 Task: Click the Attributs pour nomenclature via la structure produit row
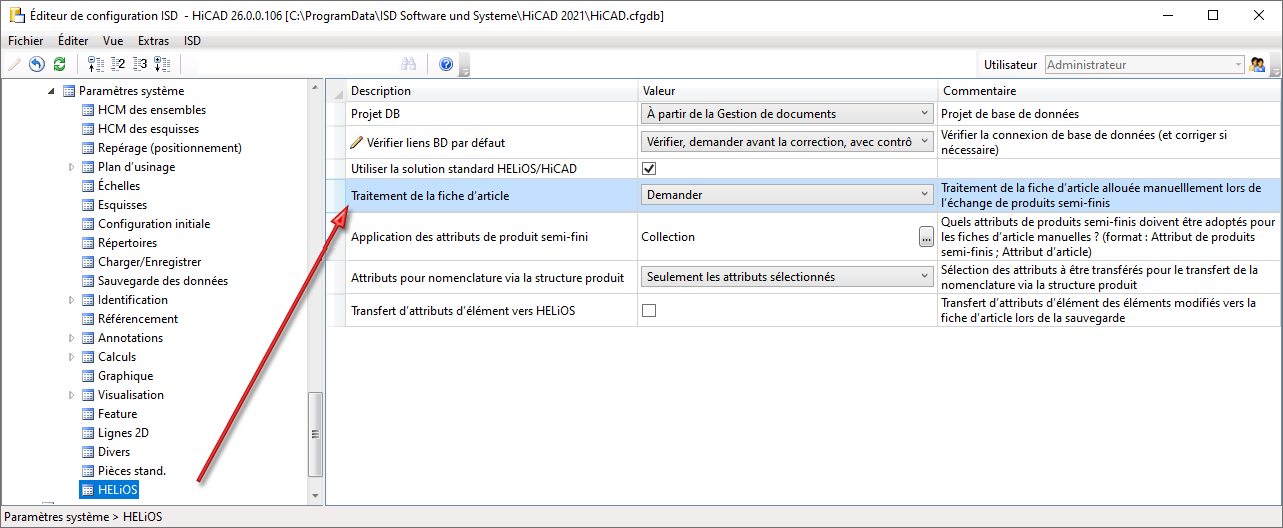[x=804, y=277]
